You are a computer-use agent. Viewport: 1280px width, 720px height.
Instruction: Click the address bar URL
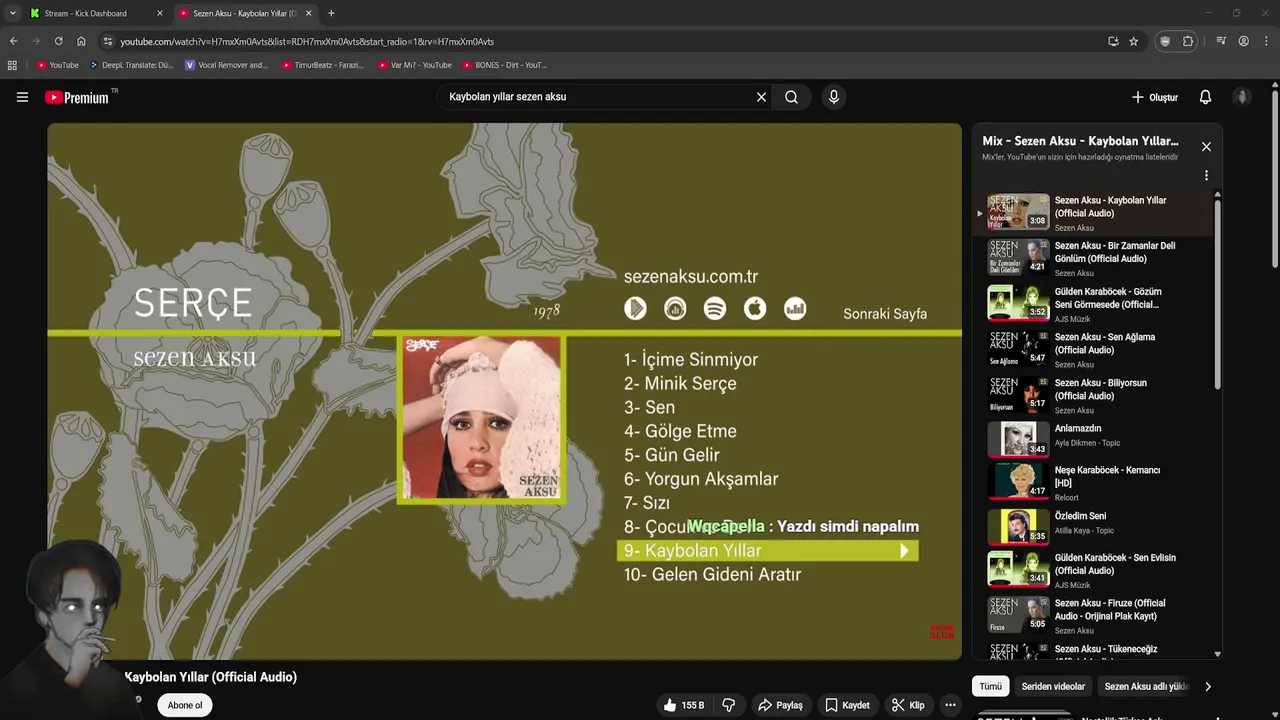coord(307,41)
